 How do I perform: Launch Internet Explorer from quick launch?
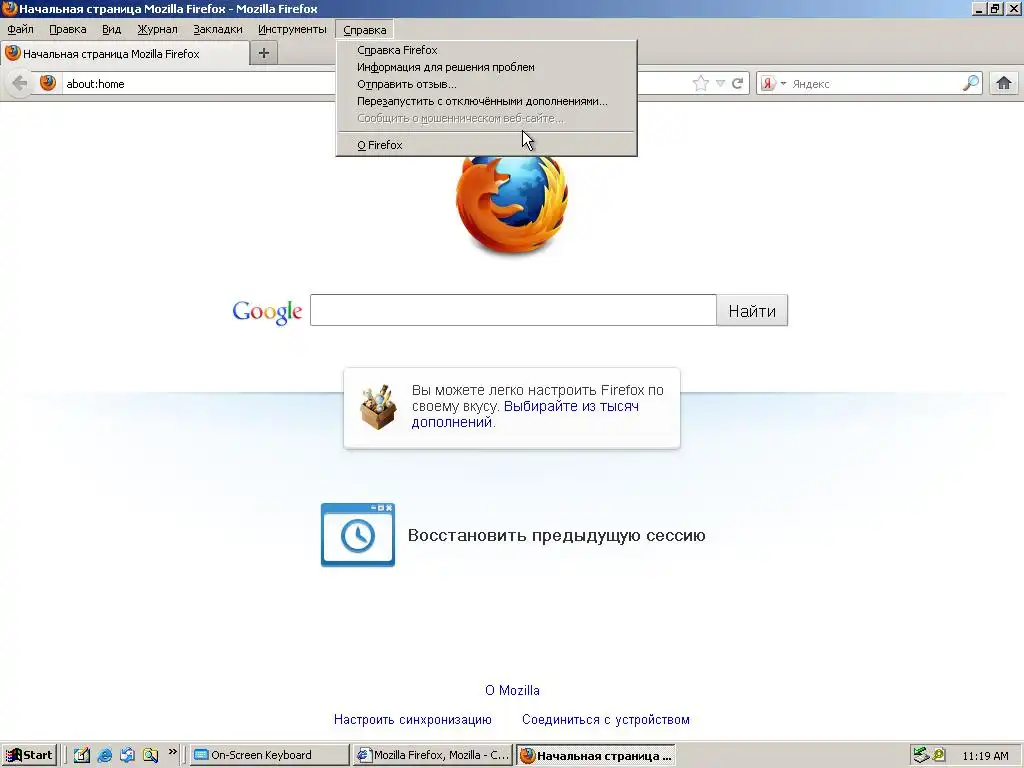point(104,755)
